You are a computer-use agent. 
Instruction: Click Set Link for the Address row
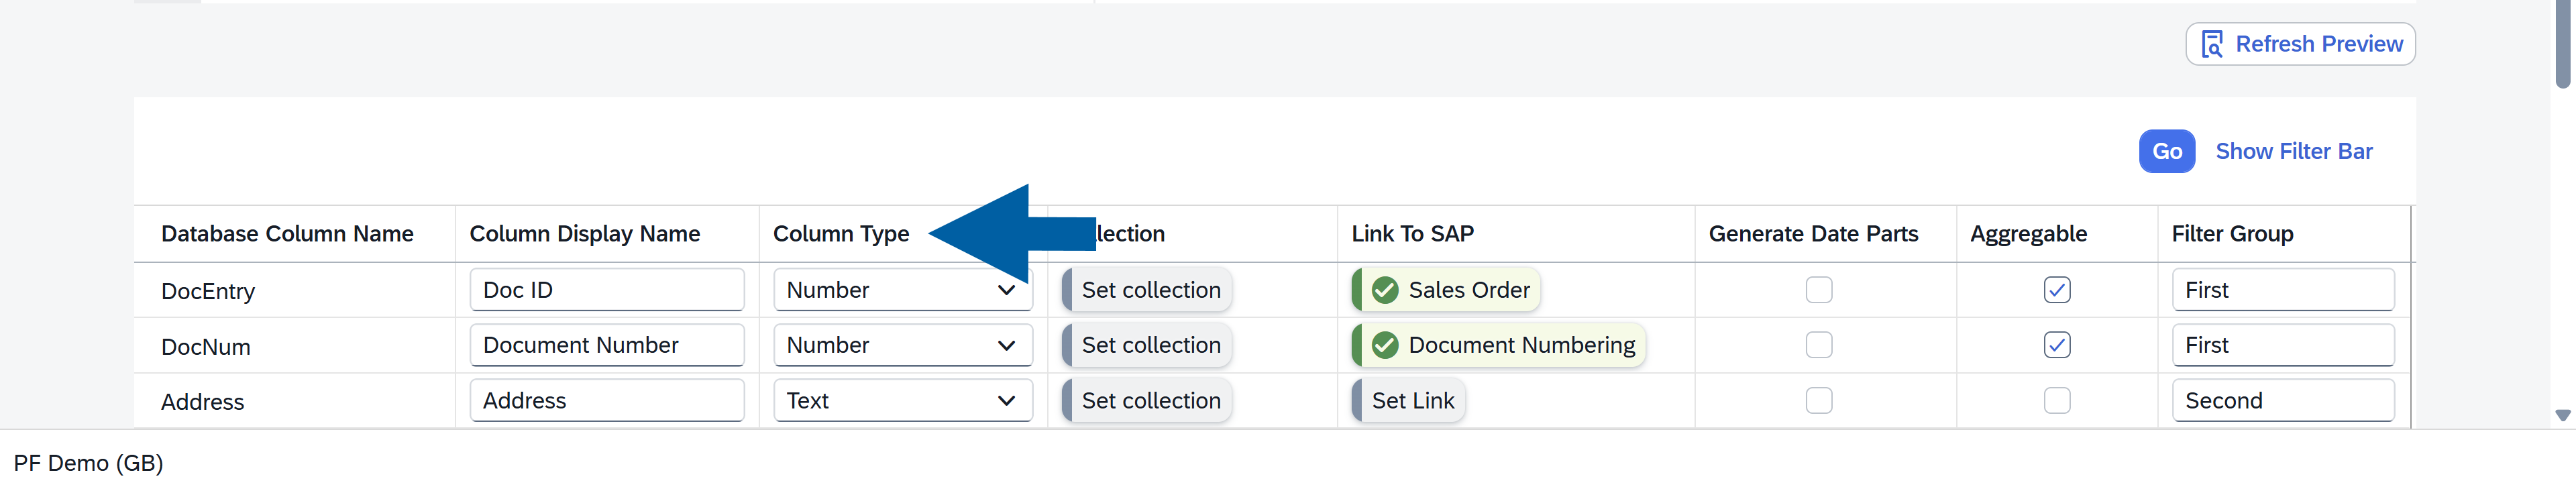point(1412,401)
